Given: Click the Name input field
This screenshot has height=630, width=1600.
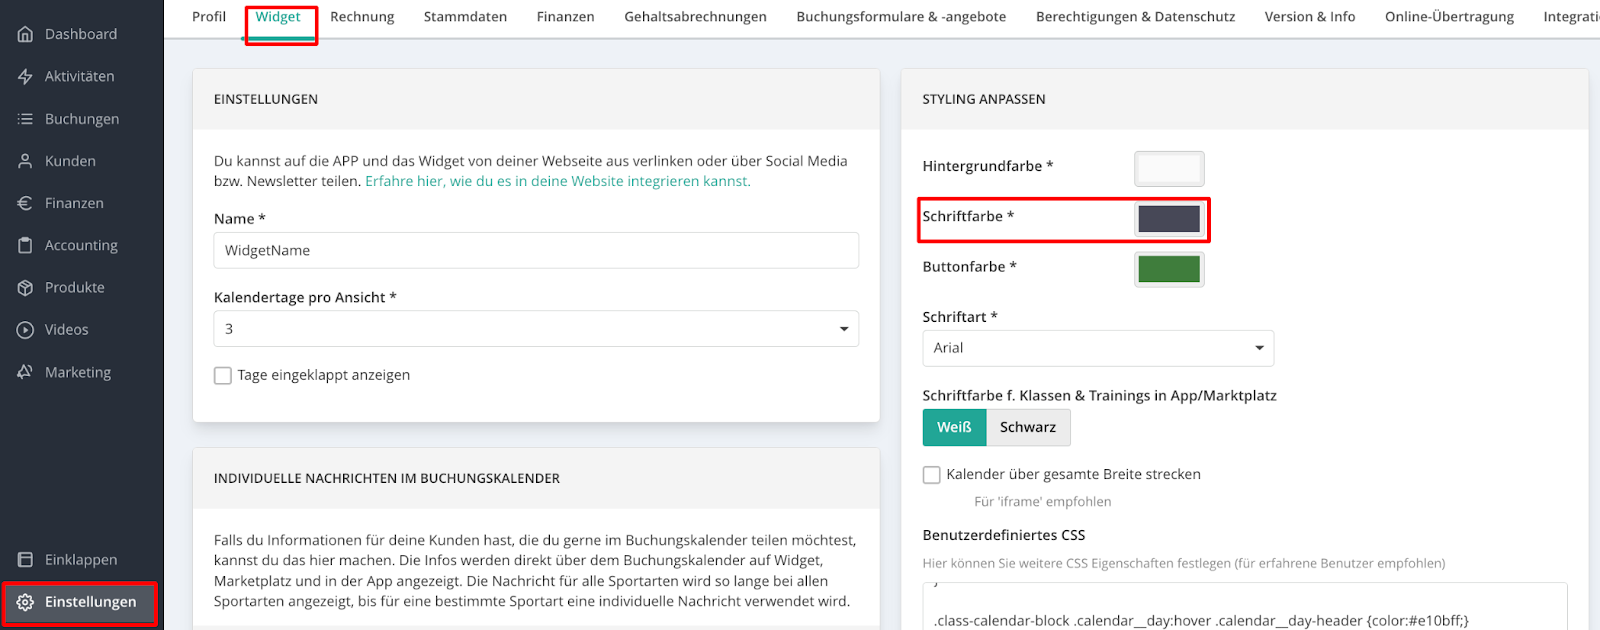Looking at the screenshot, I should pos(536,251).
